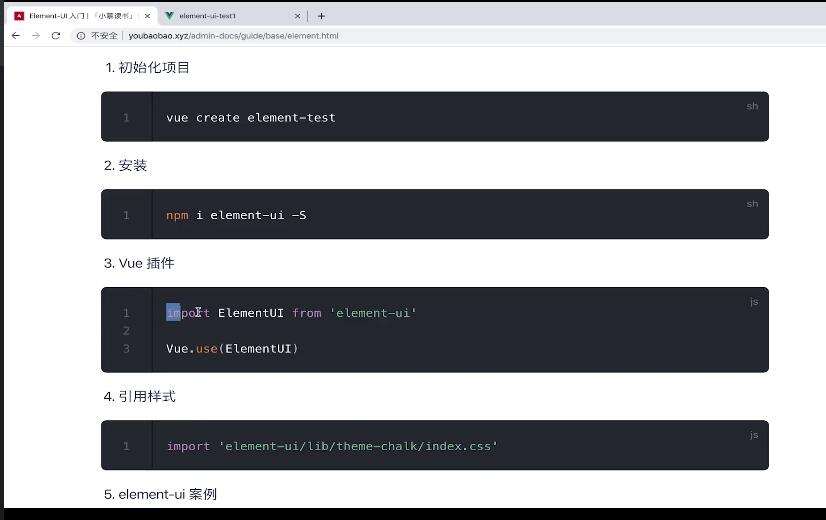Click the heading 1. 初始化项目
Viewport: 826px width, 520px height.
[148, 67]
